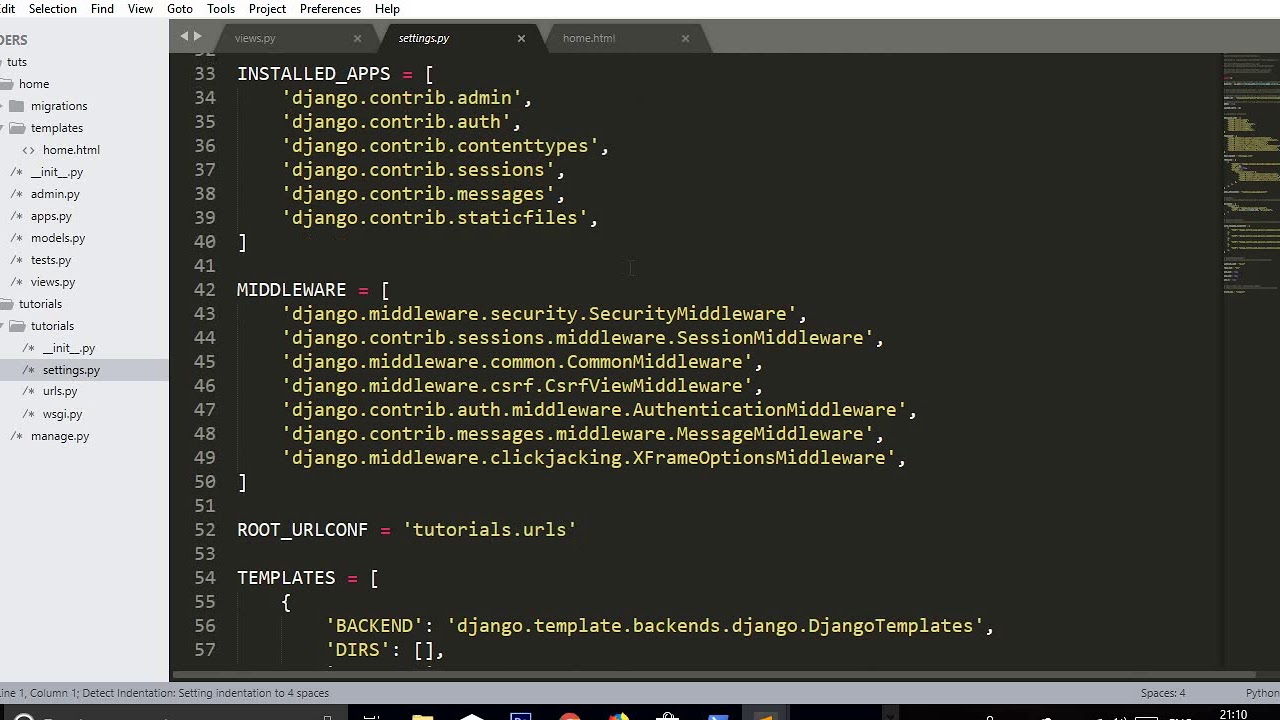Screen dimensions: 1280x720
Task: Open the Selection menu
Action: click(53, 9)
